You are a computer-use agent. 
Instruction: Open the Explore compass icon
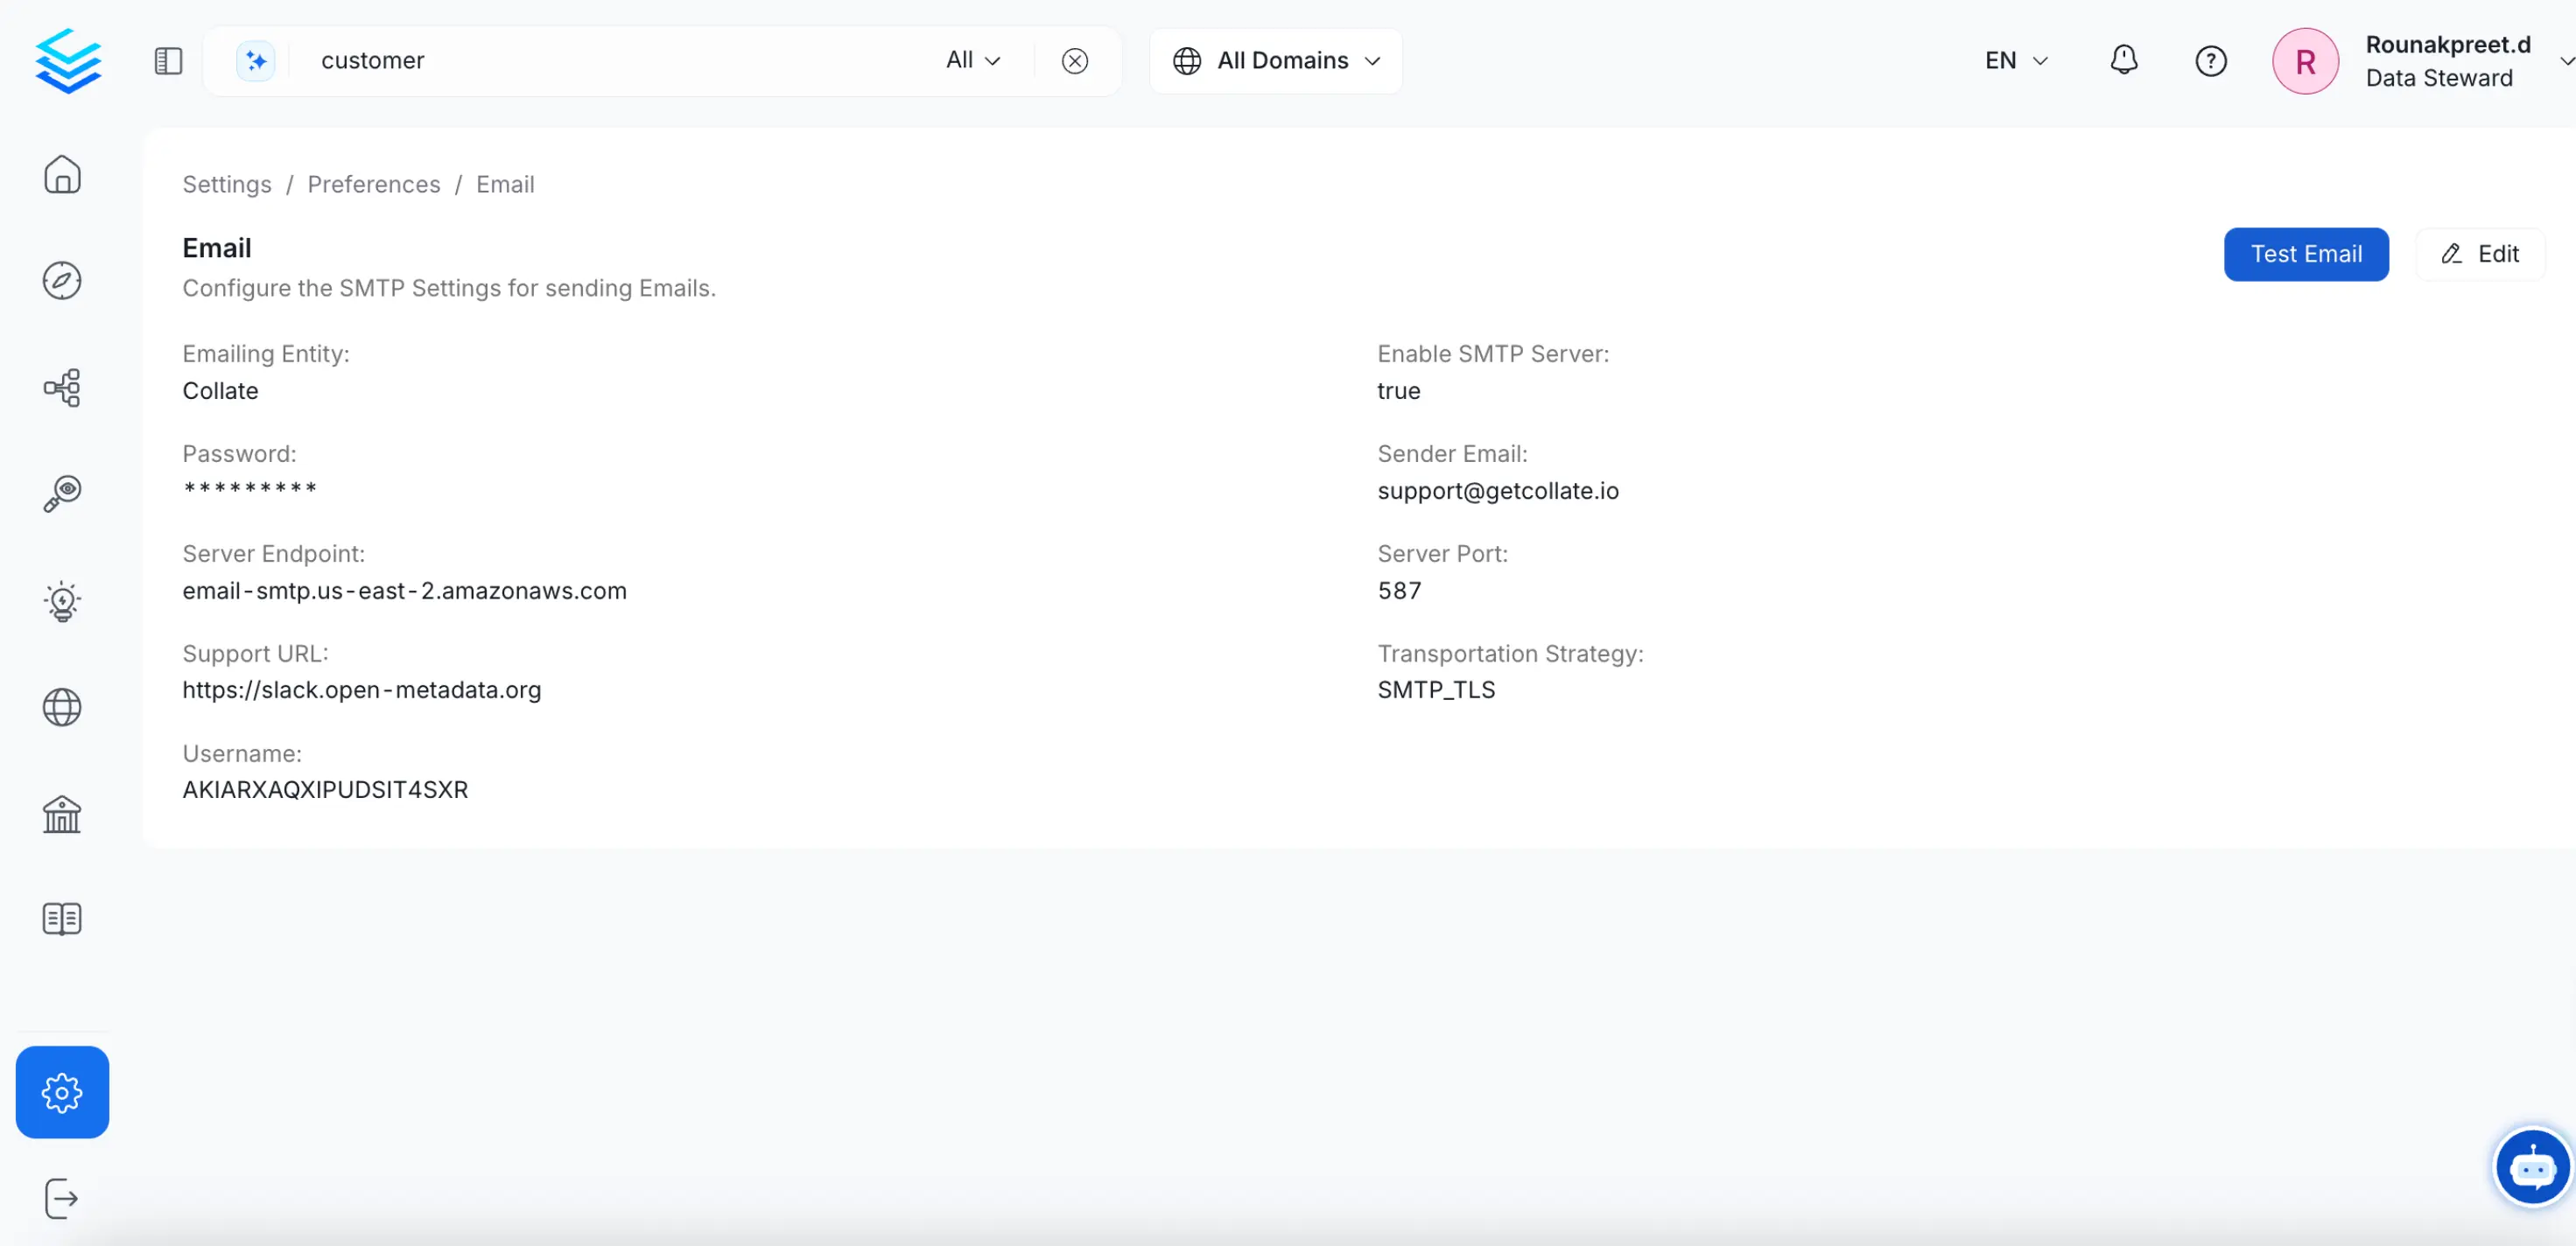[x=62, y=281]
